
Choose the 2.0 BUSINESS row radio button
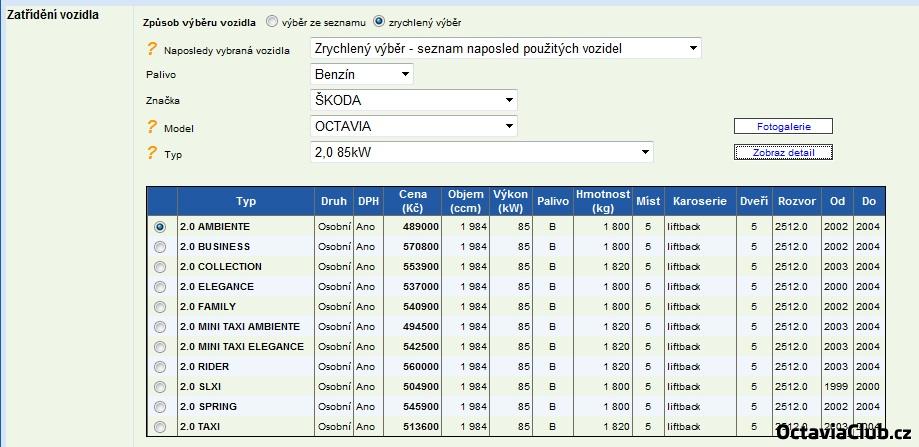160,247
